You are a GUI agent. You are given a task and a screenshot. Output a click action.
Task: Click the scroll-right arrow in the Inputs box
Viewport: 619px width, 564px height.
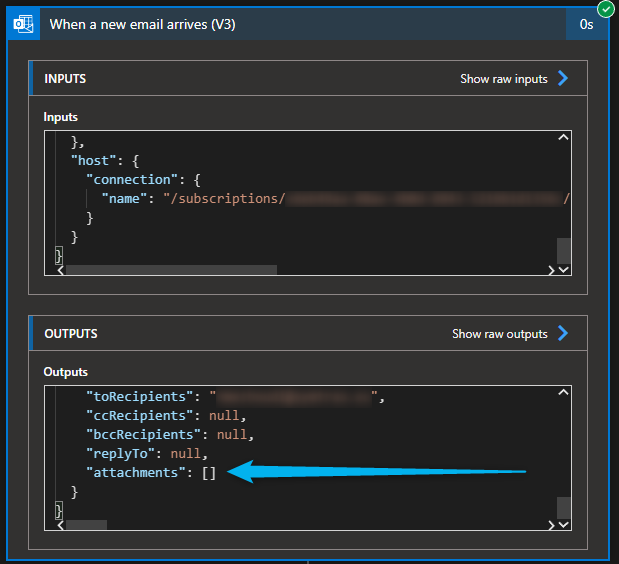click(551, 270)
